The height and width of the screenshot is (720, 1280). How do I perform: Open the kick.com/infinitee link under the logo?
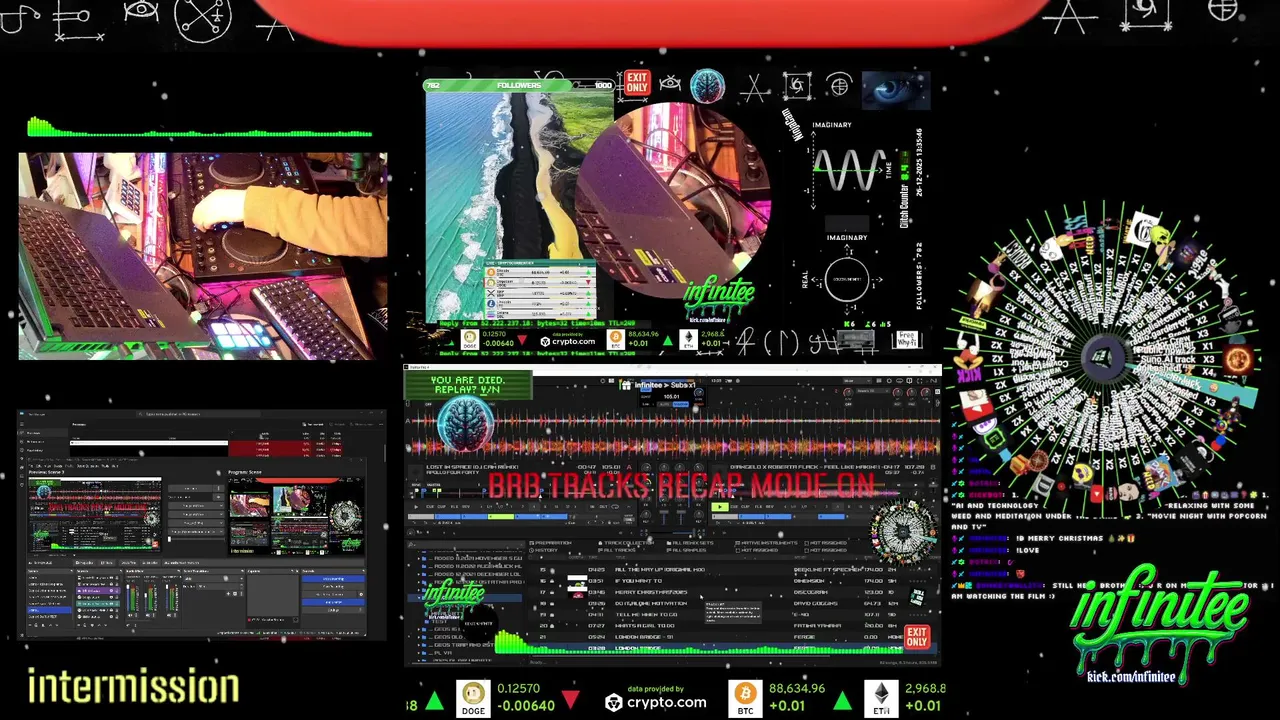coord(1131,677)
